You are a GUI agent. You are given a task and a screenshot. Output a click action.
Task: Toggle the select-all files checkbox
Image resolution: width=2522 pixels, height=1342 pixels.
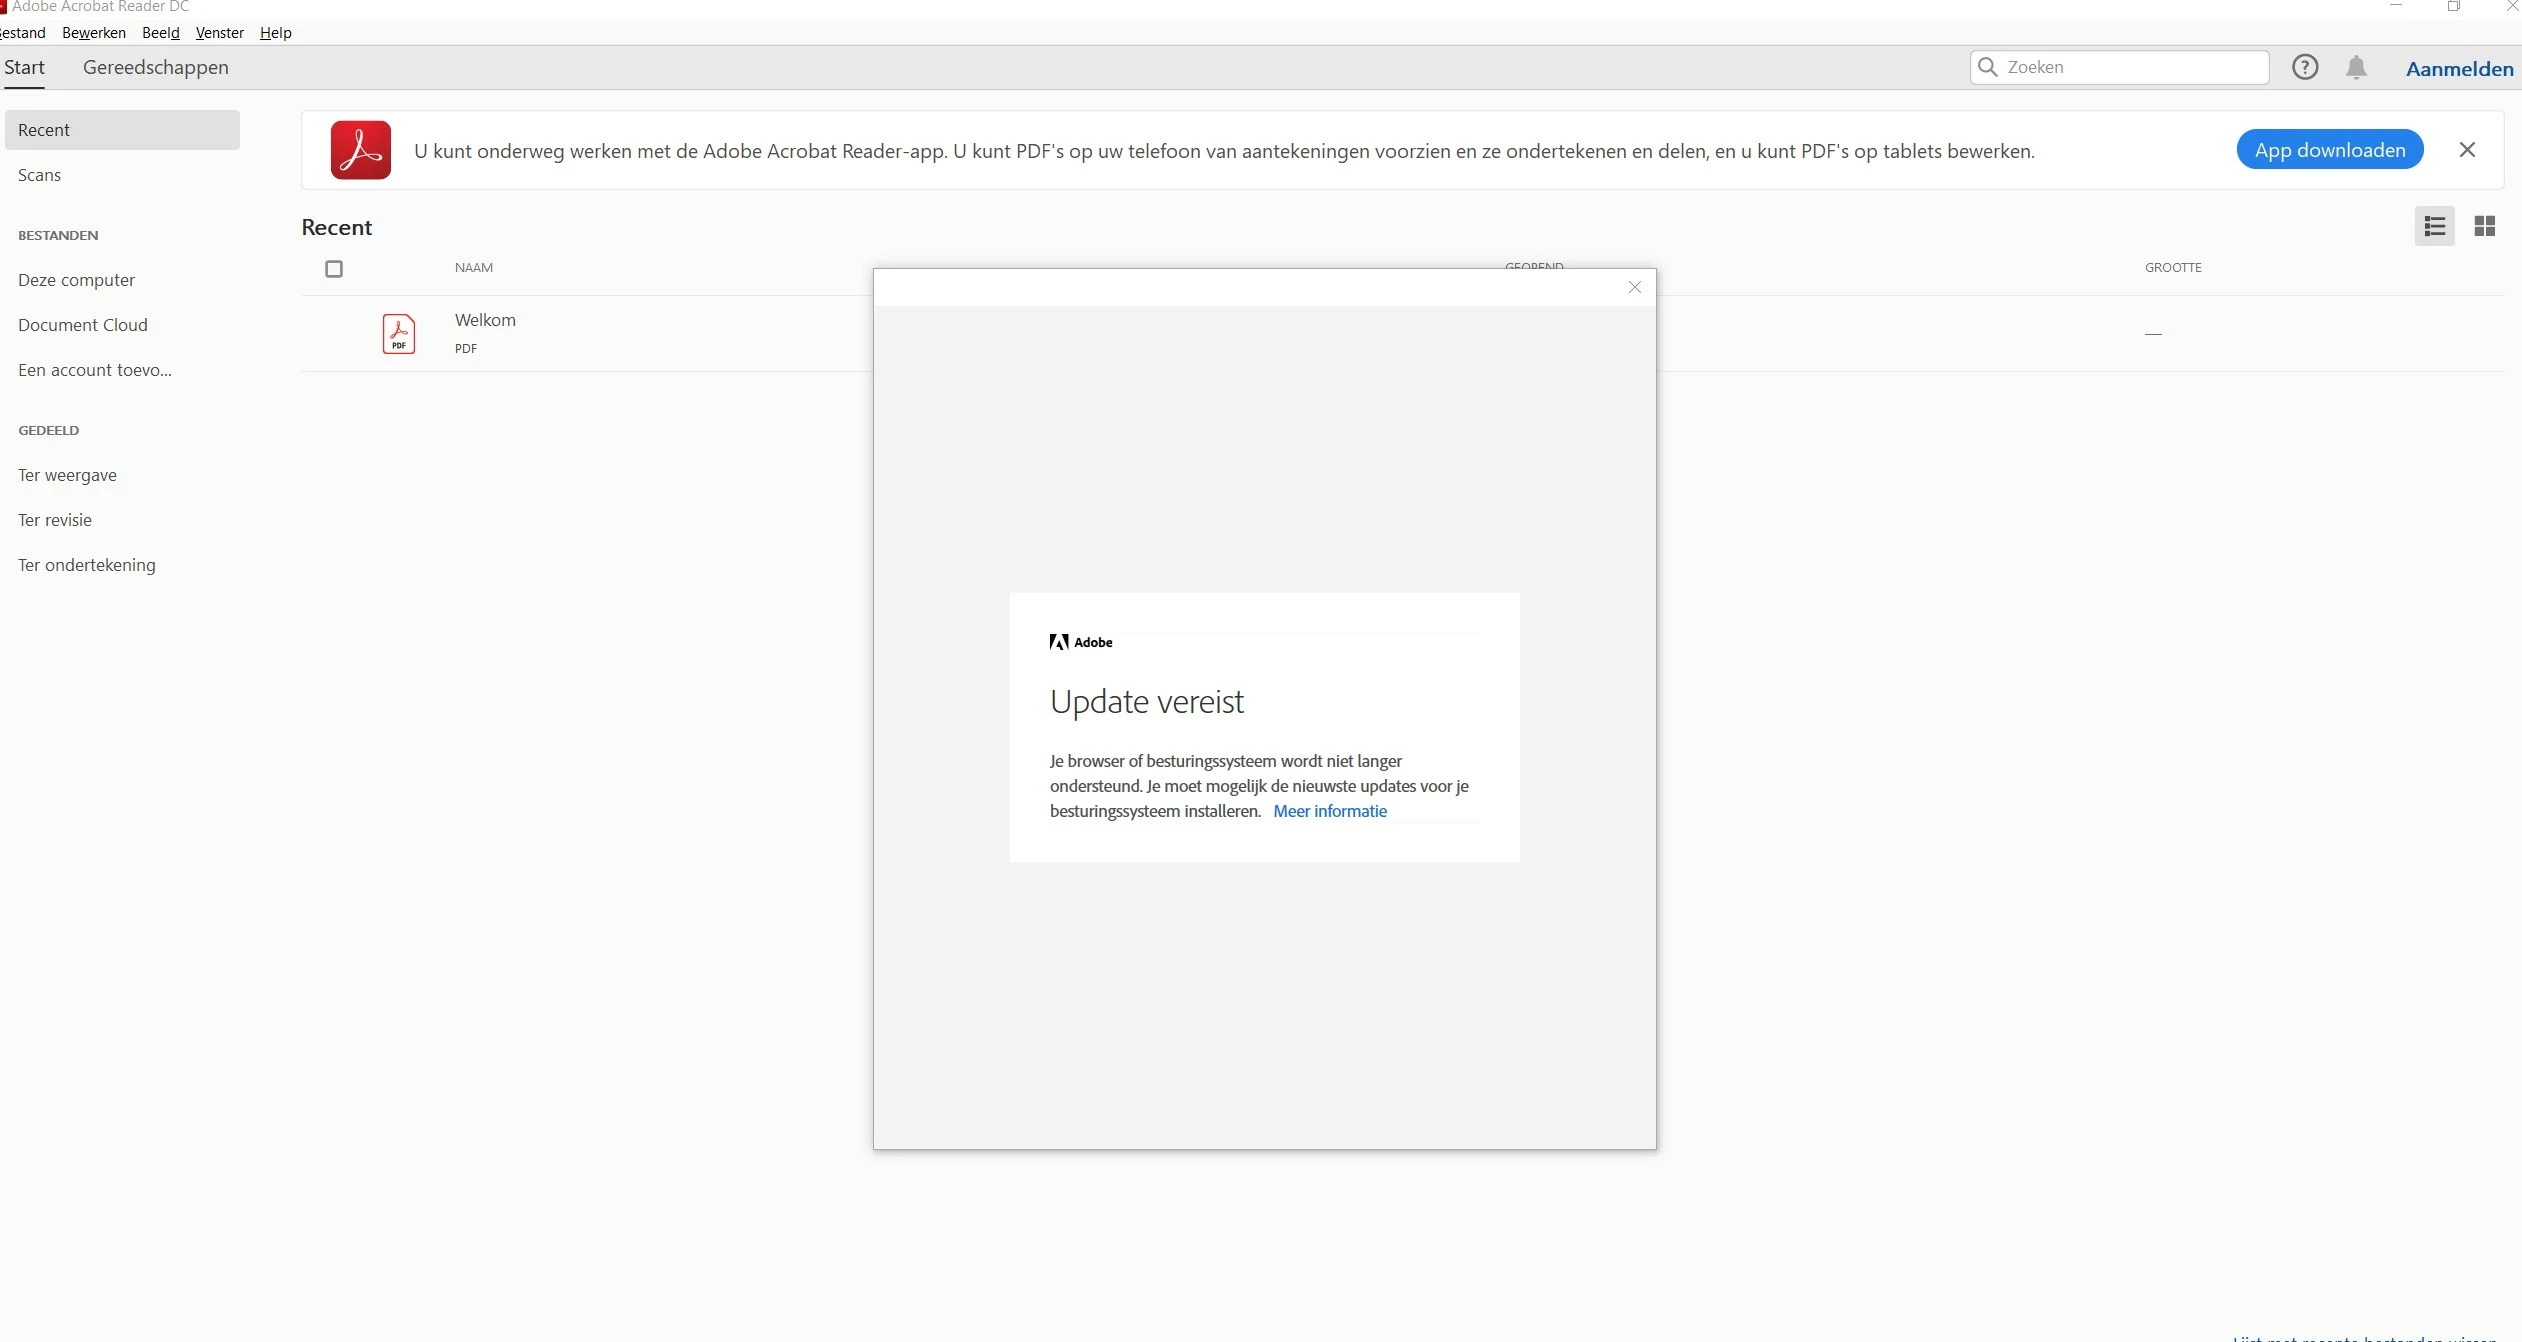click(x=334, y=269)
